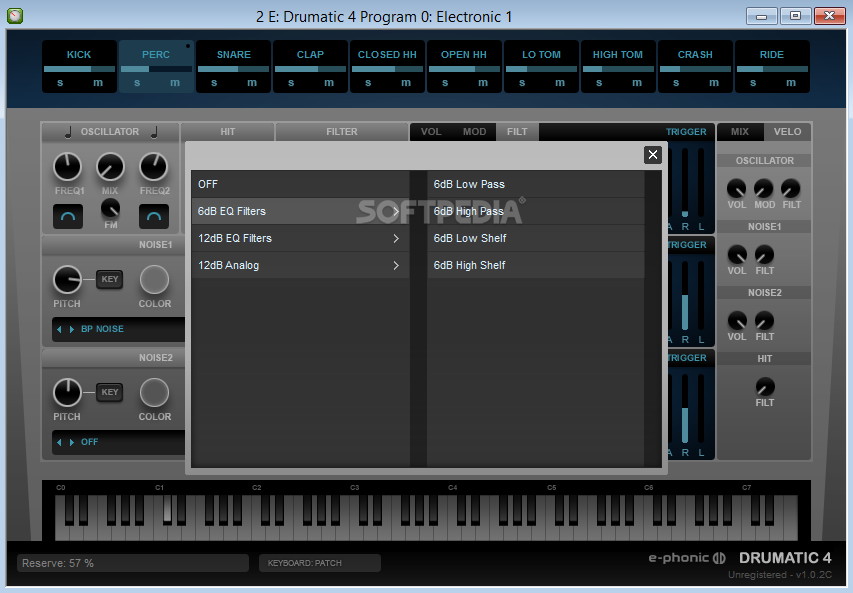
Task: Mute the OPEN HH channel
Action: (x=483, y=83)
